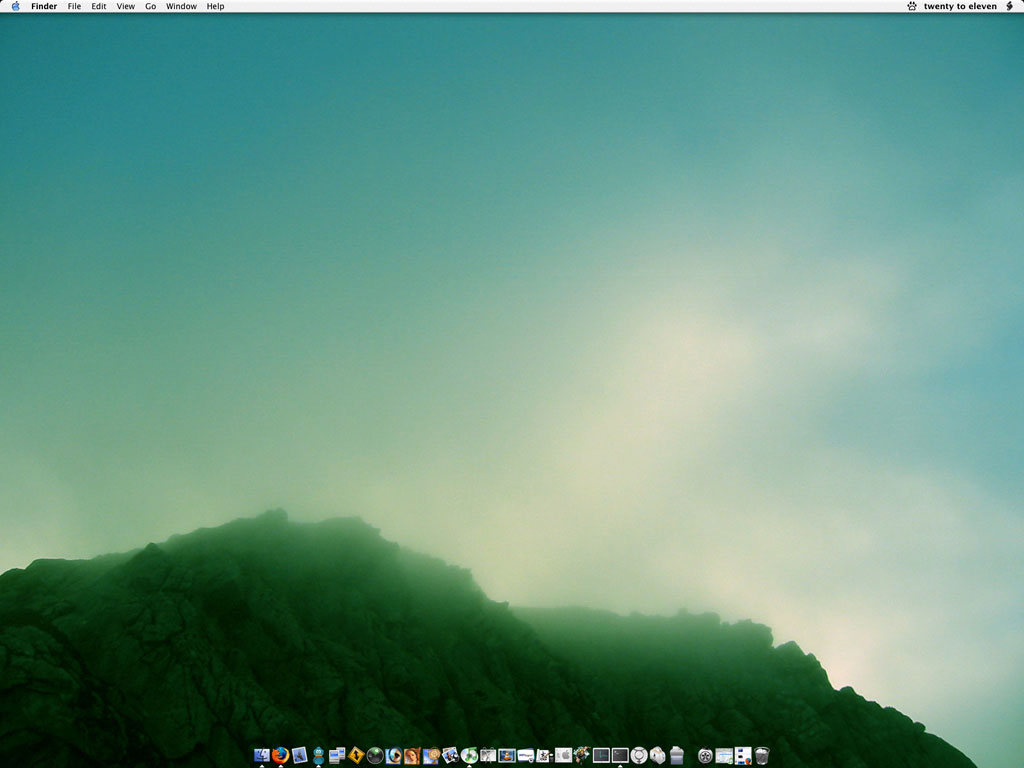
Task: Click the 'twenty to eleven' fuzzy clock
Action: (x=960, y=7)
